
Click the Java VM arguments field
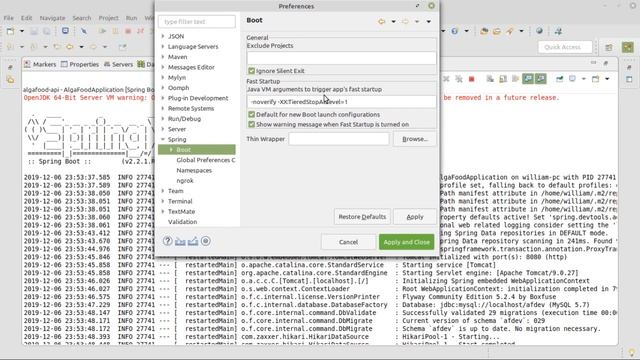tap(341, 102)
